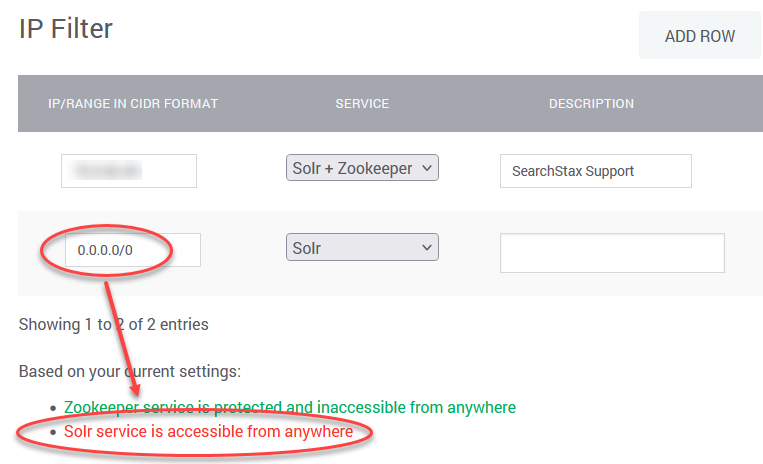Click the ADD ROW button
Screen dimensions: 763x464
tap(700, 36)
